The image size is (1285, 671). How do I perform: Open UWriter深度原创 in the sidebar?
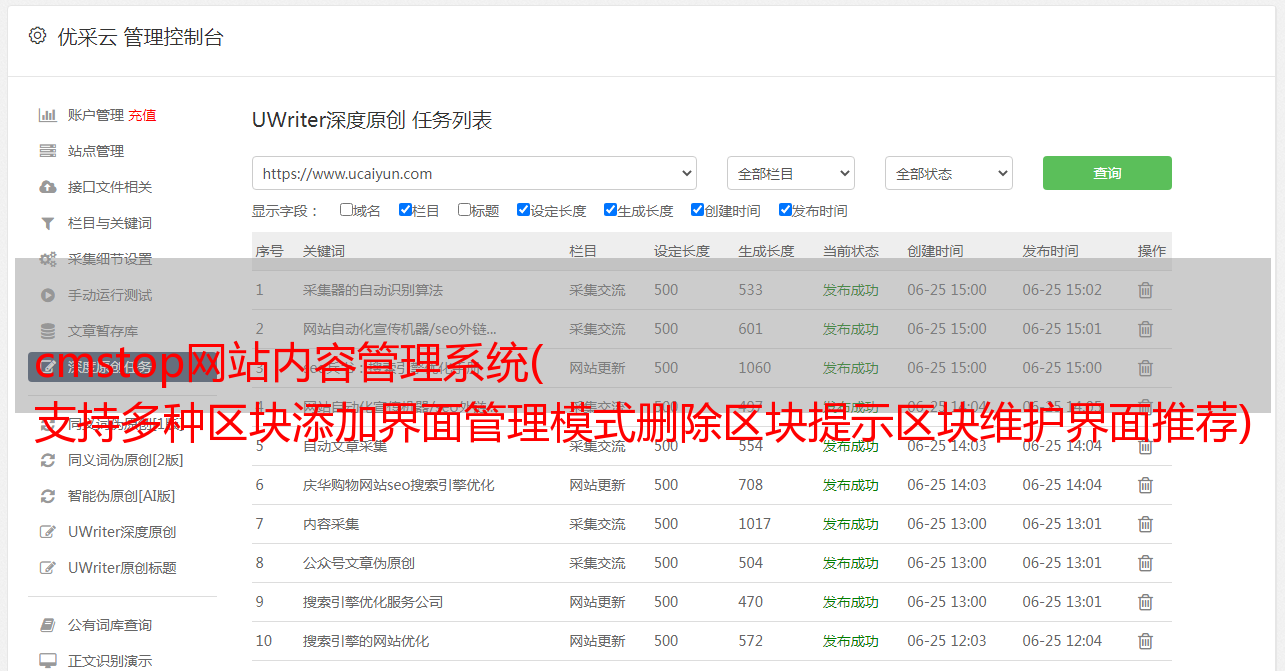tap(122, 532)
